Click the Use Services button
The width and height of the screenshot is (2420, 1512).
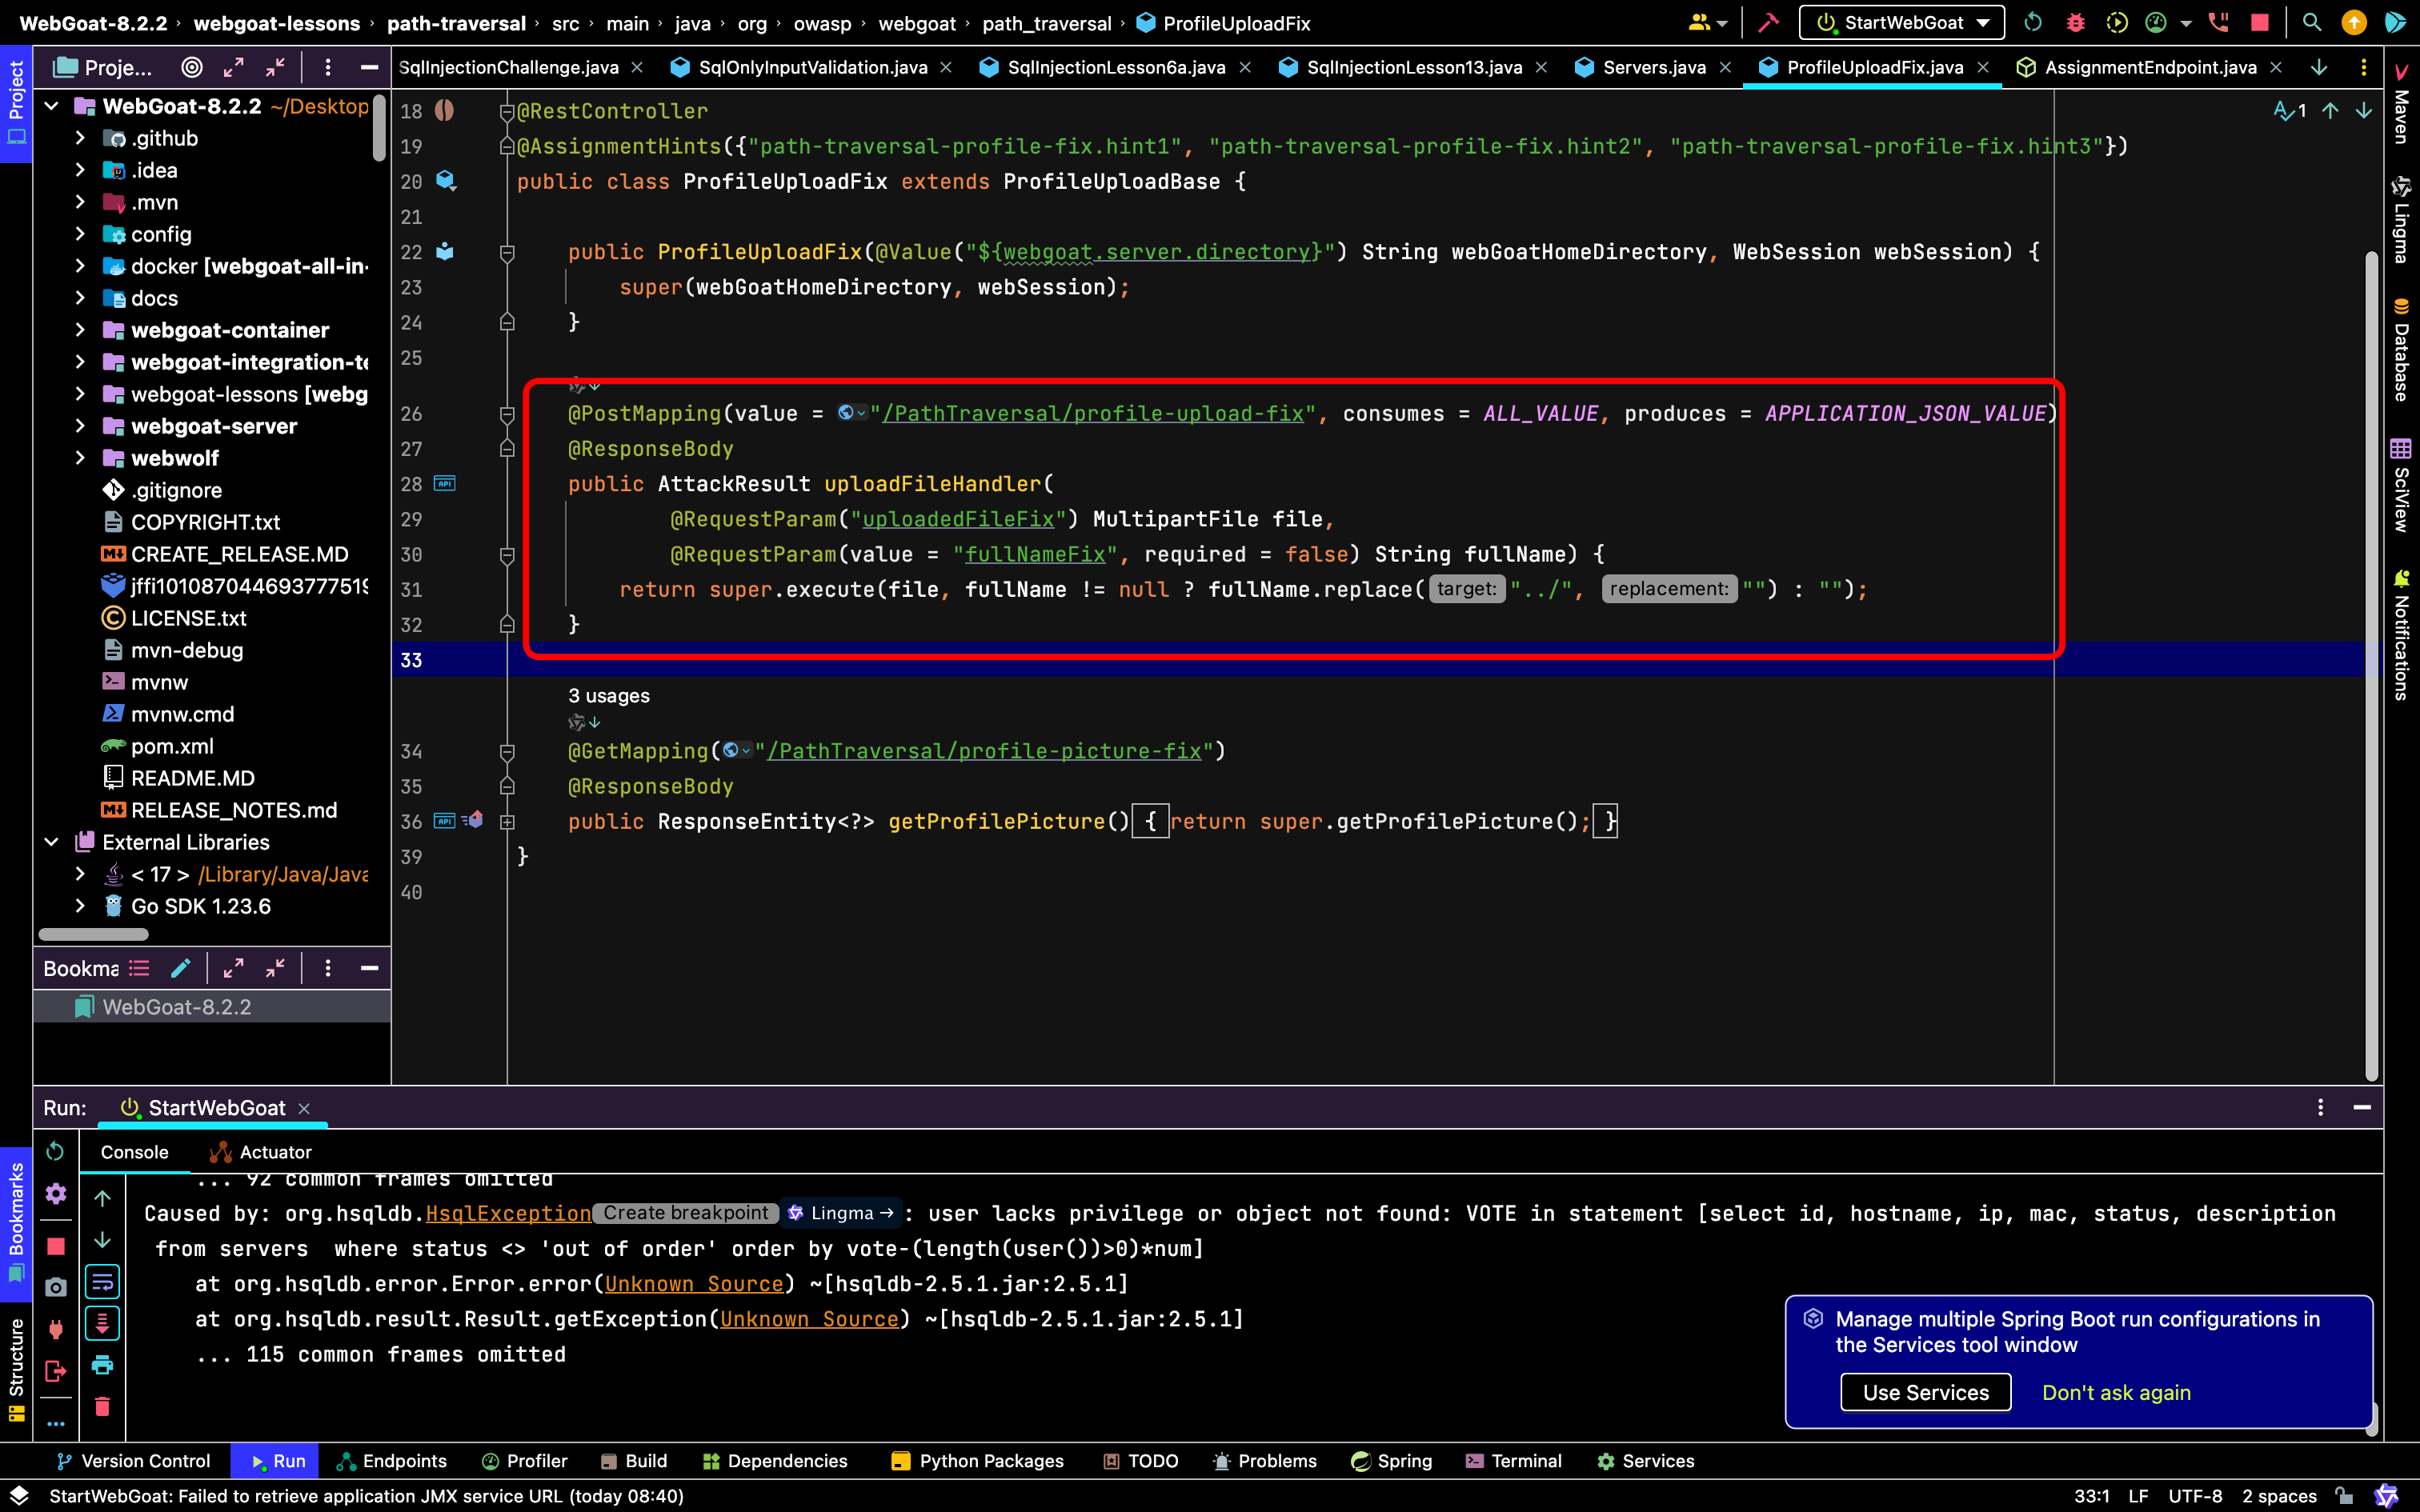point(1925,1393)
